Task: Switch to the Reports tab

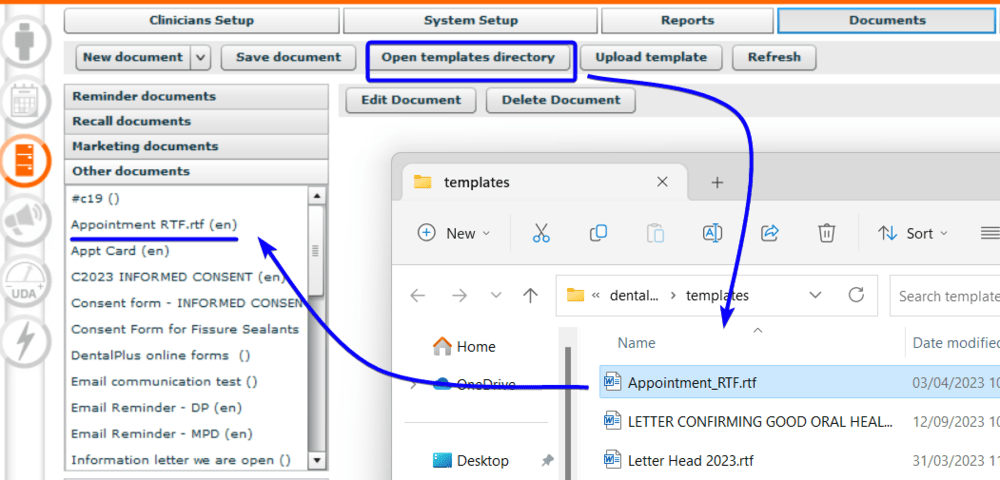Action: [687, 20]
